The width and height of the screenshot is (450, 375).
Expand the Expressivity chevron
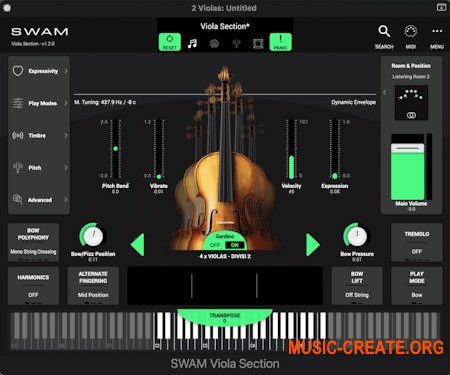(66, 71)
